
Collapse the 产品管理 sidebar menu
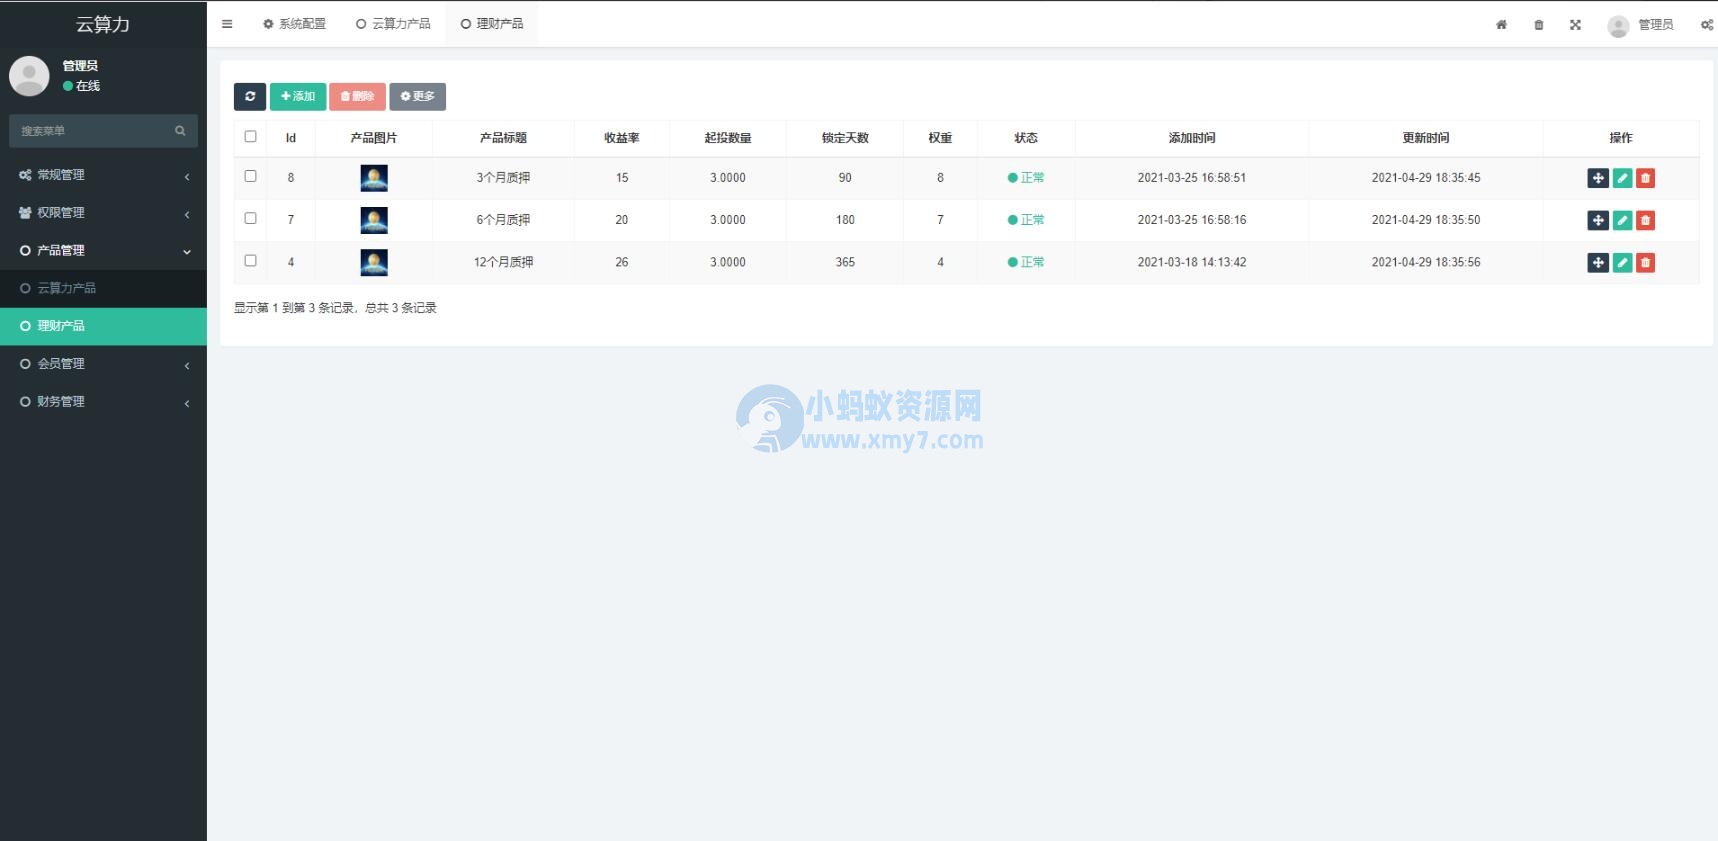(103, 251)
